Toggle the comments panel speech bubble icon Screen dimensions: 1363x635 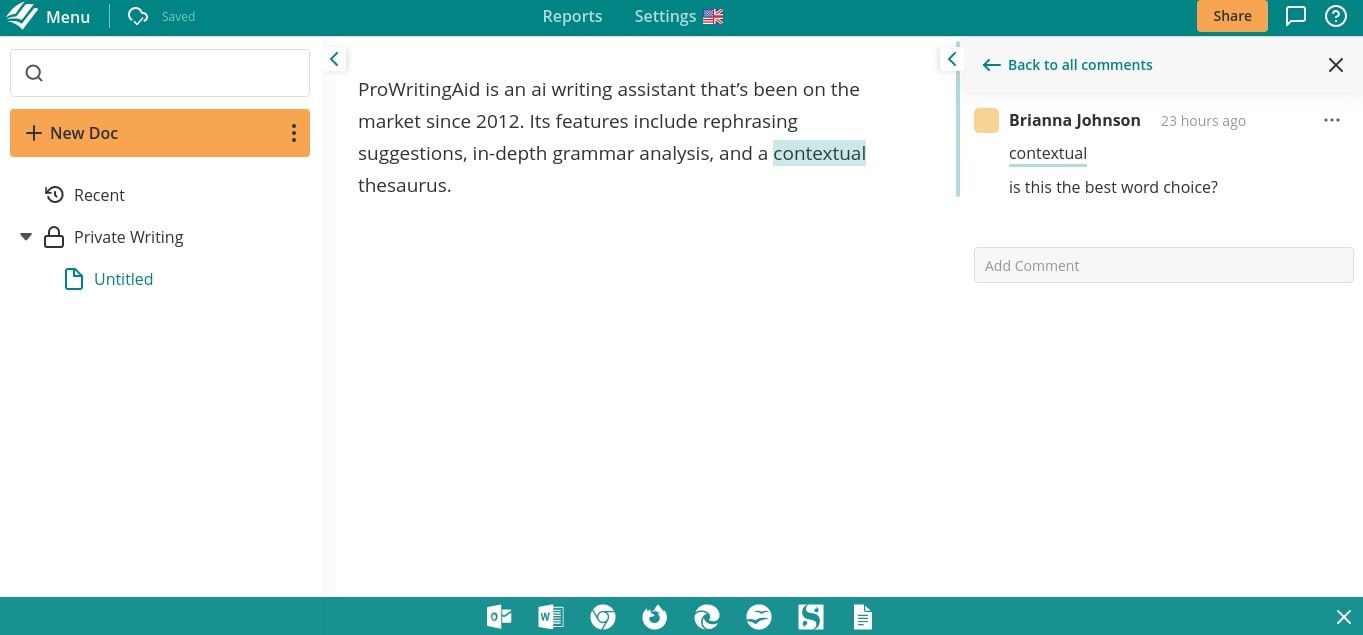point(1296,16)
